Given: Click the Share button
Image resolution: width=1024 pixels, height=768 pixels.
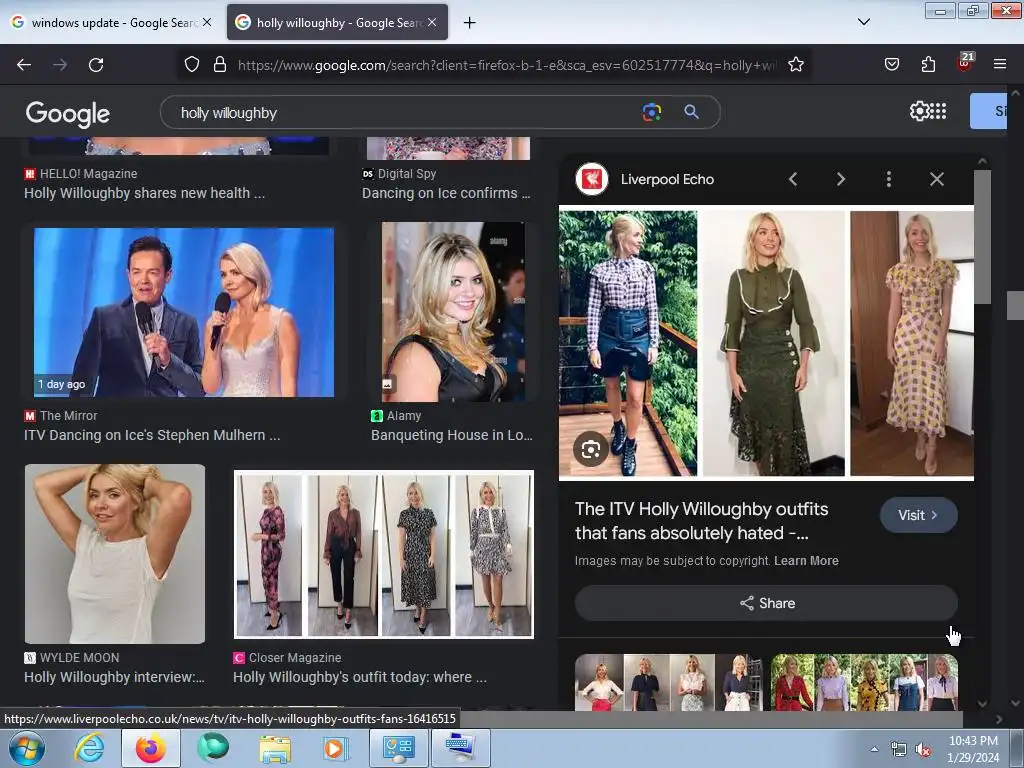Looking at the screenshot, I should (766, 603).
